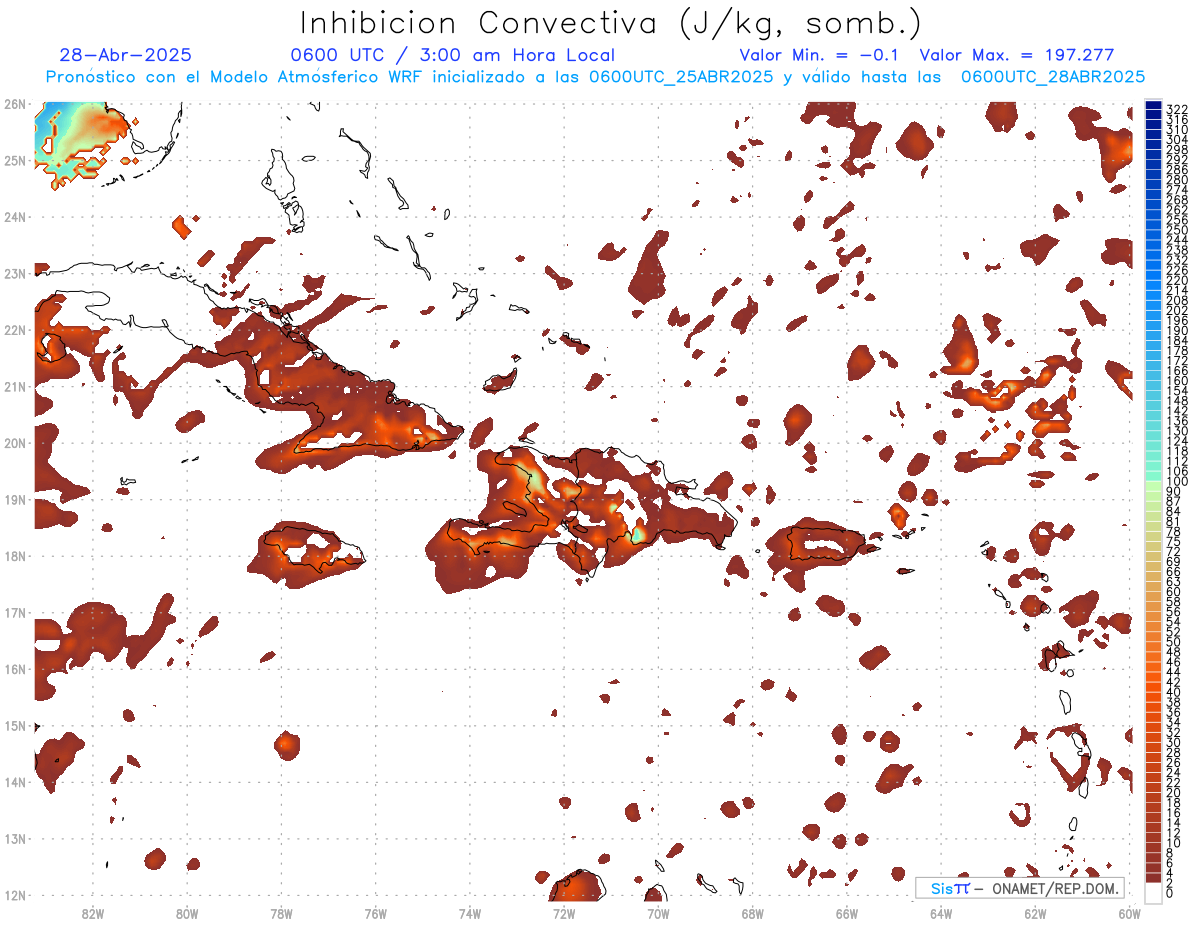Image resolution: width=1200 pixels, height=927 pixels.
Task: Click the '70W' longitude label
Action: pos(658,913)
